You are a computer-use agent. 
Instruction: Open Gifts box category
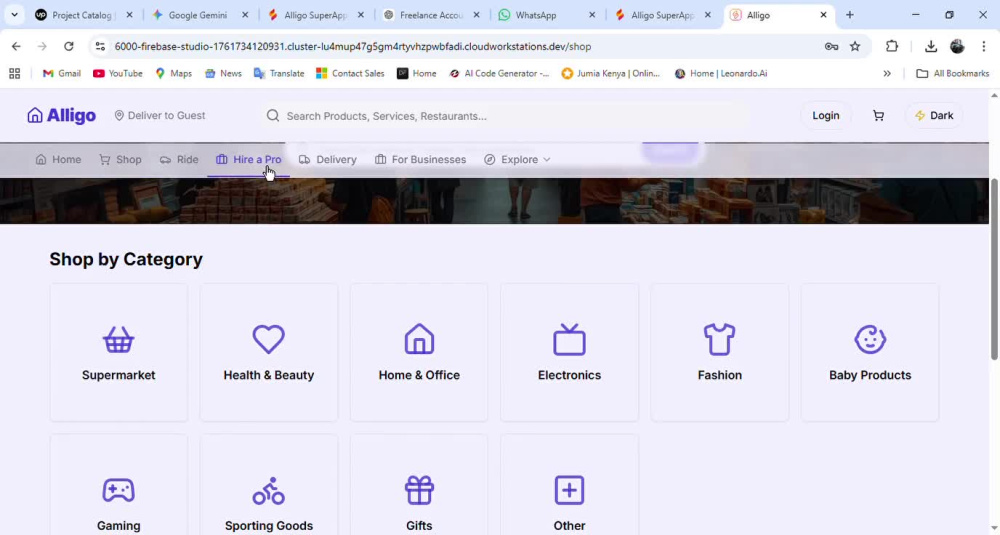(x=419, y=486)
